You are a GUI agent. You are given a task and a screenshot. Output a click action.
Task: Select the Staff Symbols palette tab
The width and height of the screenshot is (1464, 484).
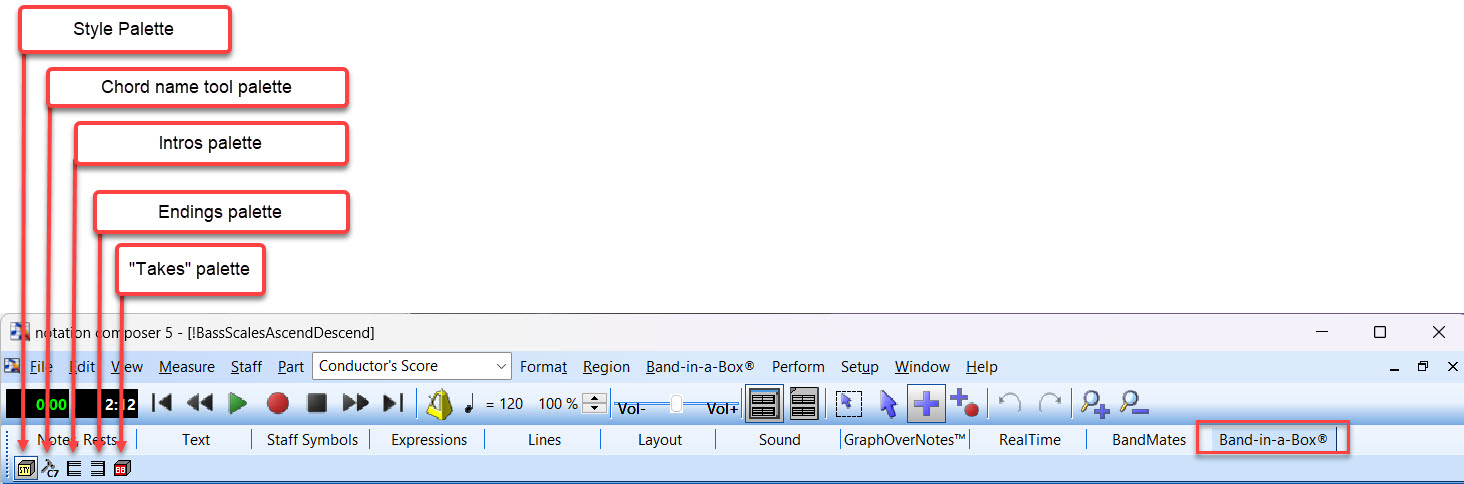tap(312, 439)
